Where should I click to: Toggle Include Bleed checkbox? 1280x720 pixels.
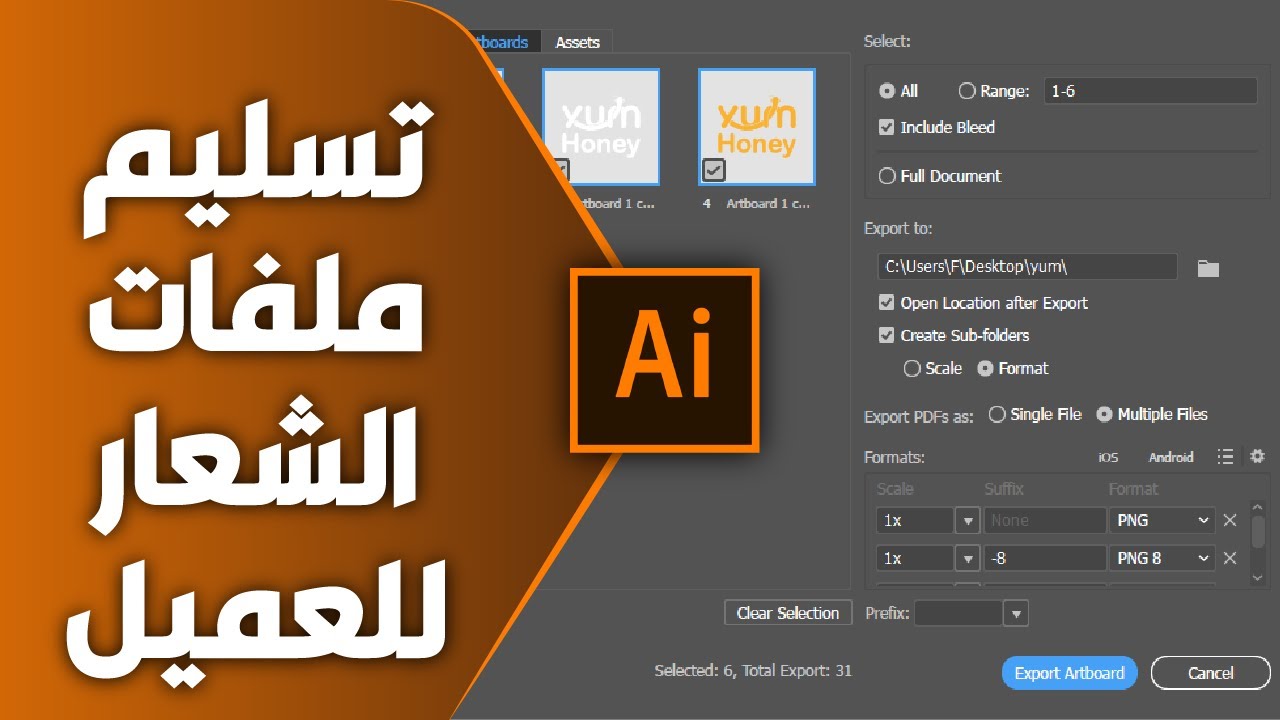[886, 127]
